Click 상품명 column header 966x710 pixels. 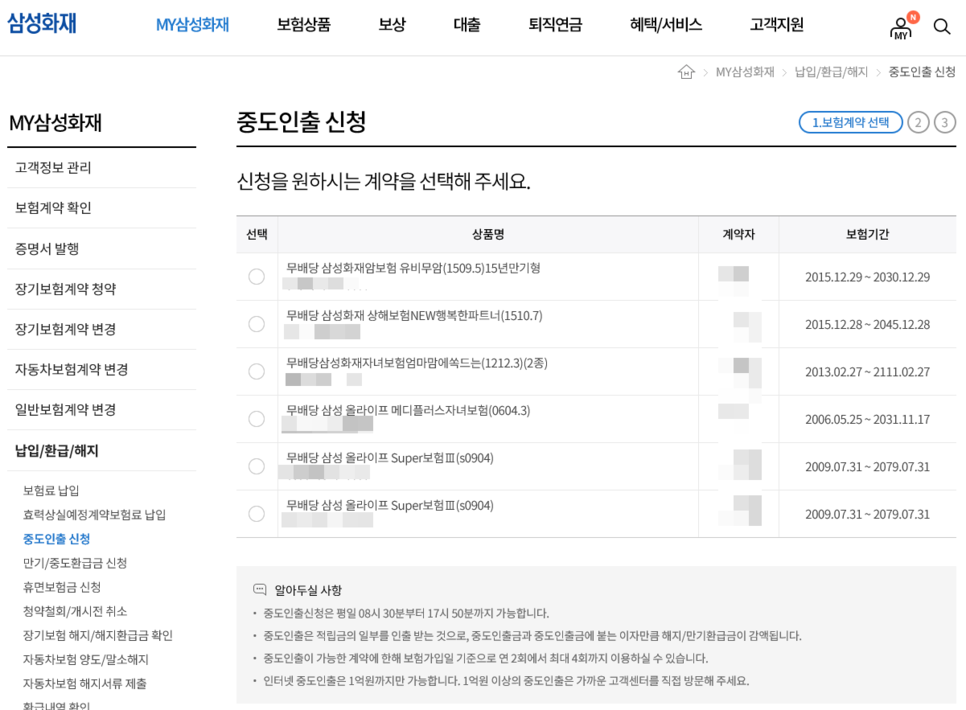pyautogui.click(x=488, y=234)
